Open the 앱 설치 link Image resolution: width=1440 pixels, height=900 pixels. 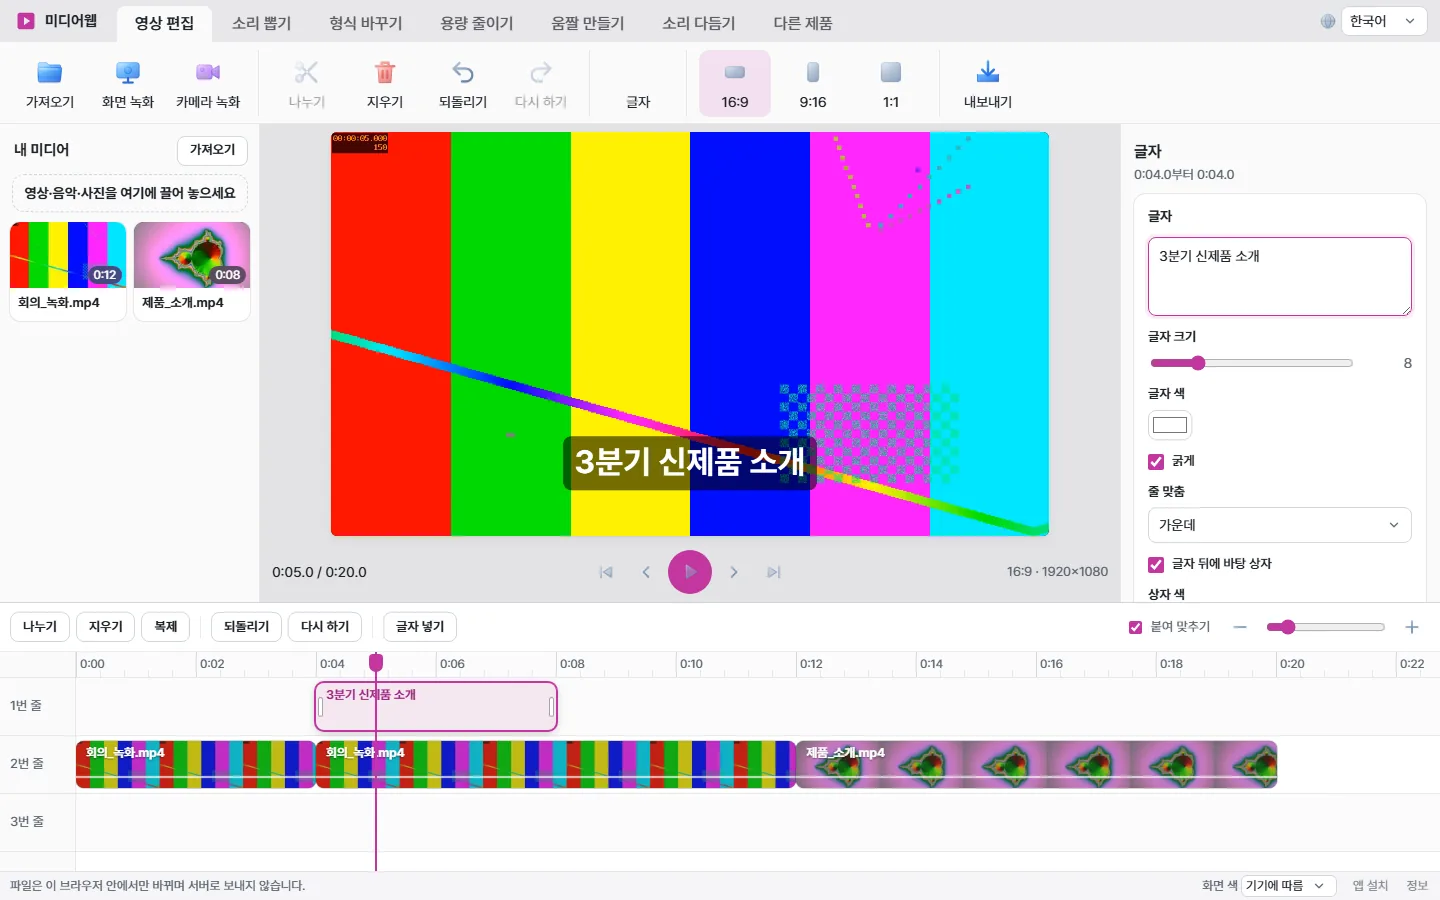point(1370,886)
